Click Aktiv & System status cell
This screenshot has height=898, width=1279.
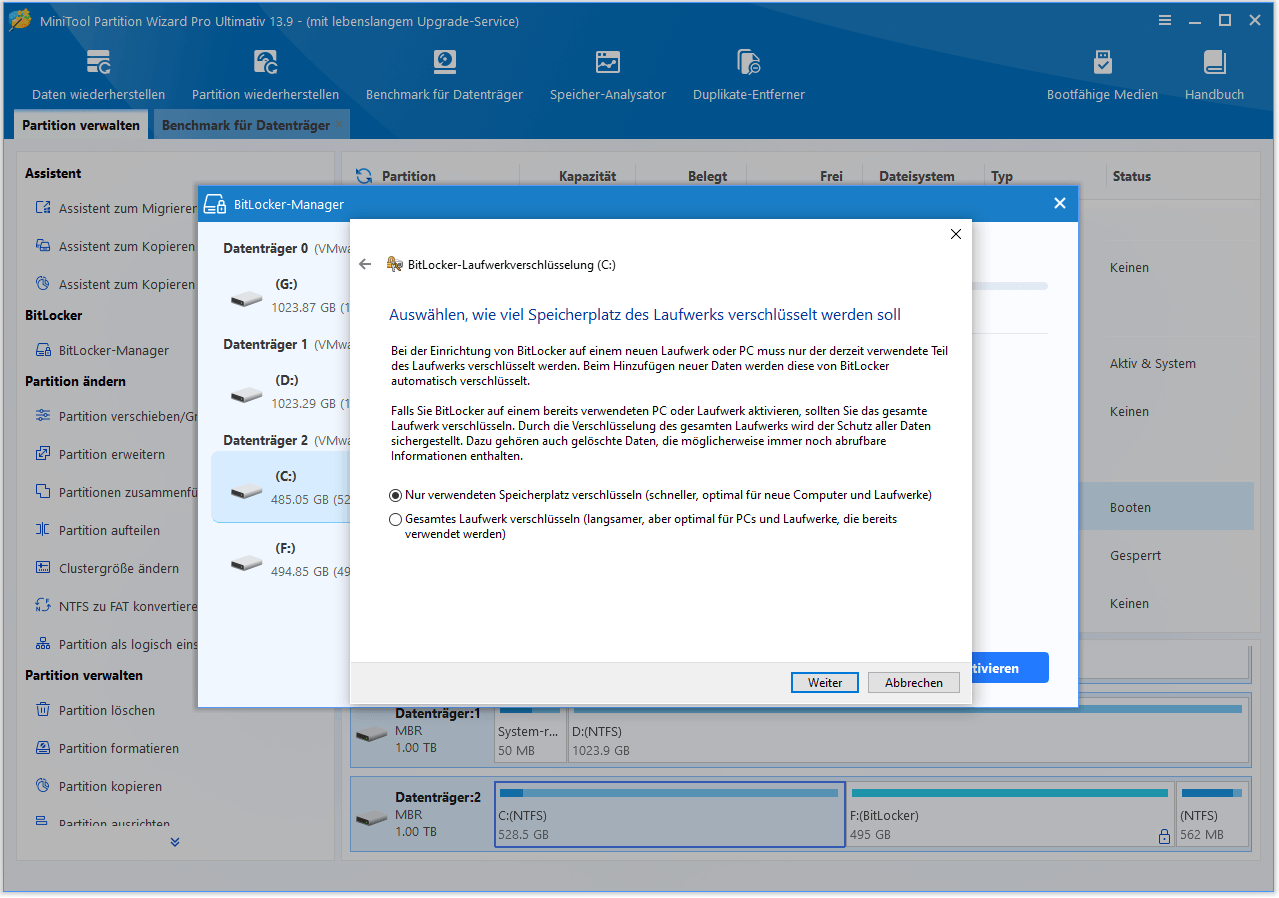(1152, 364)
